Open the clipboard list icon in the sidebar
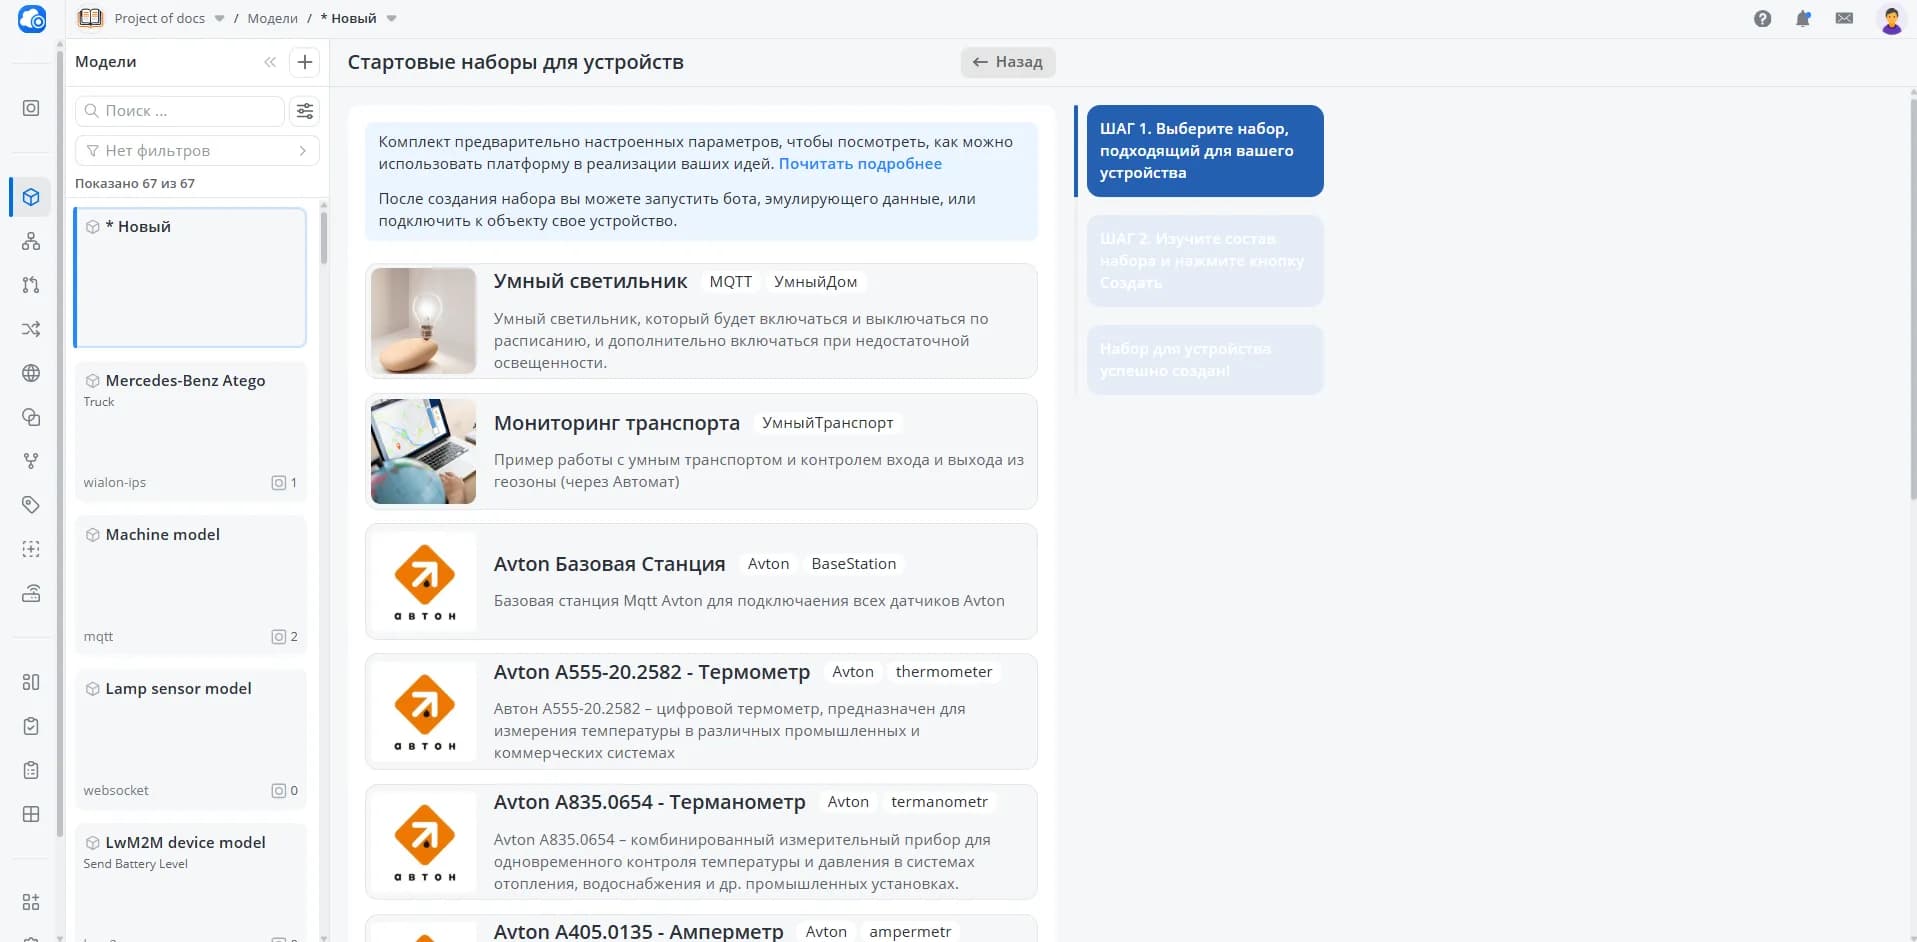The width and height of the screenshot is (1917, 942). pos(31,770)
